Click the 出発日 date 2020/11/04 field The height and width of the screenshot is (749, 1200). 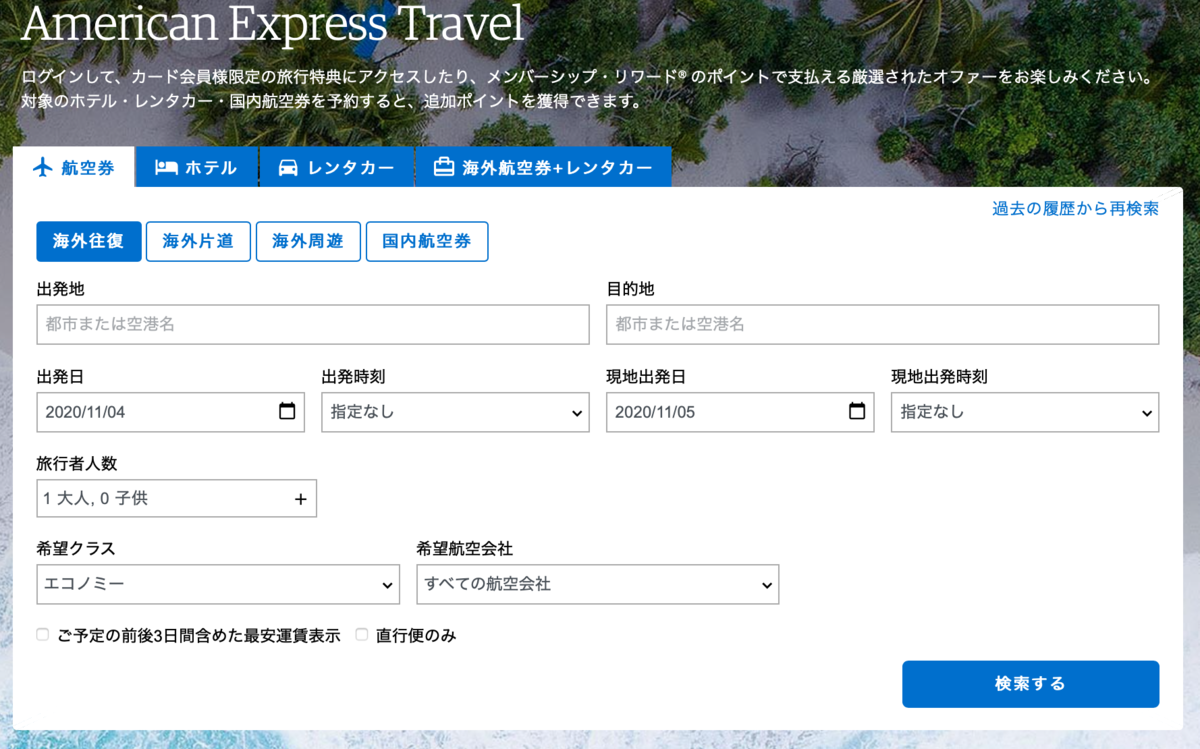(171, 412)
